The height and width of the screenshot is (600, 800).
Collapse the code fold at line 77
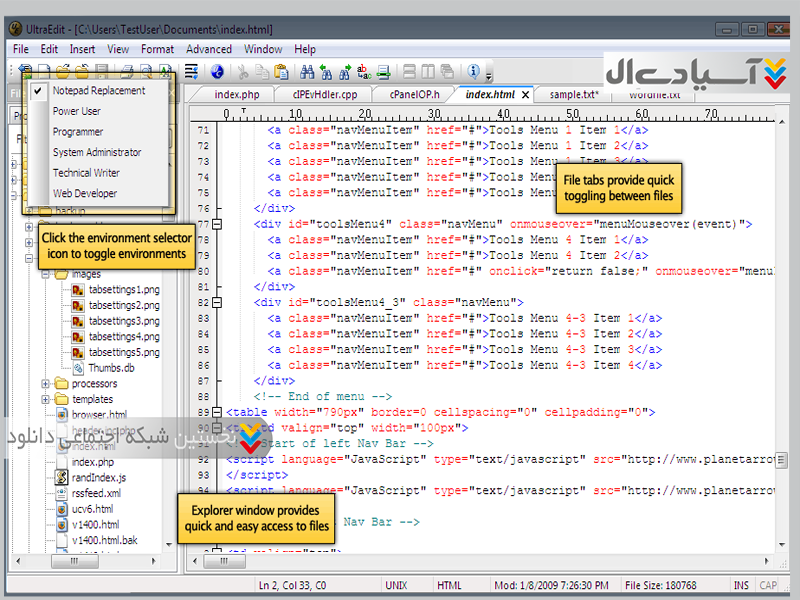tap(218, 225)
